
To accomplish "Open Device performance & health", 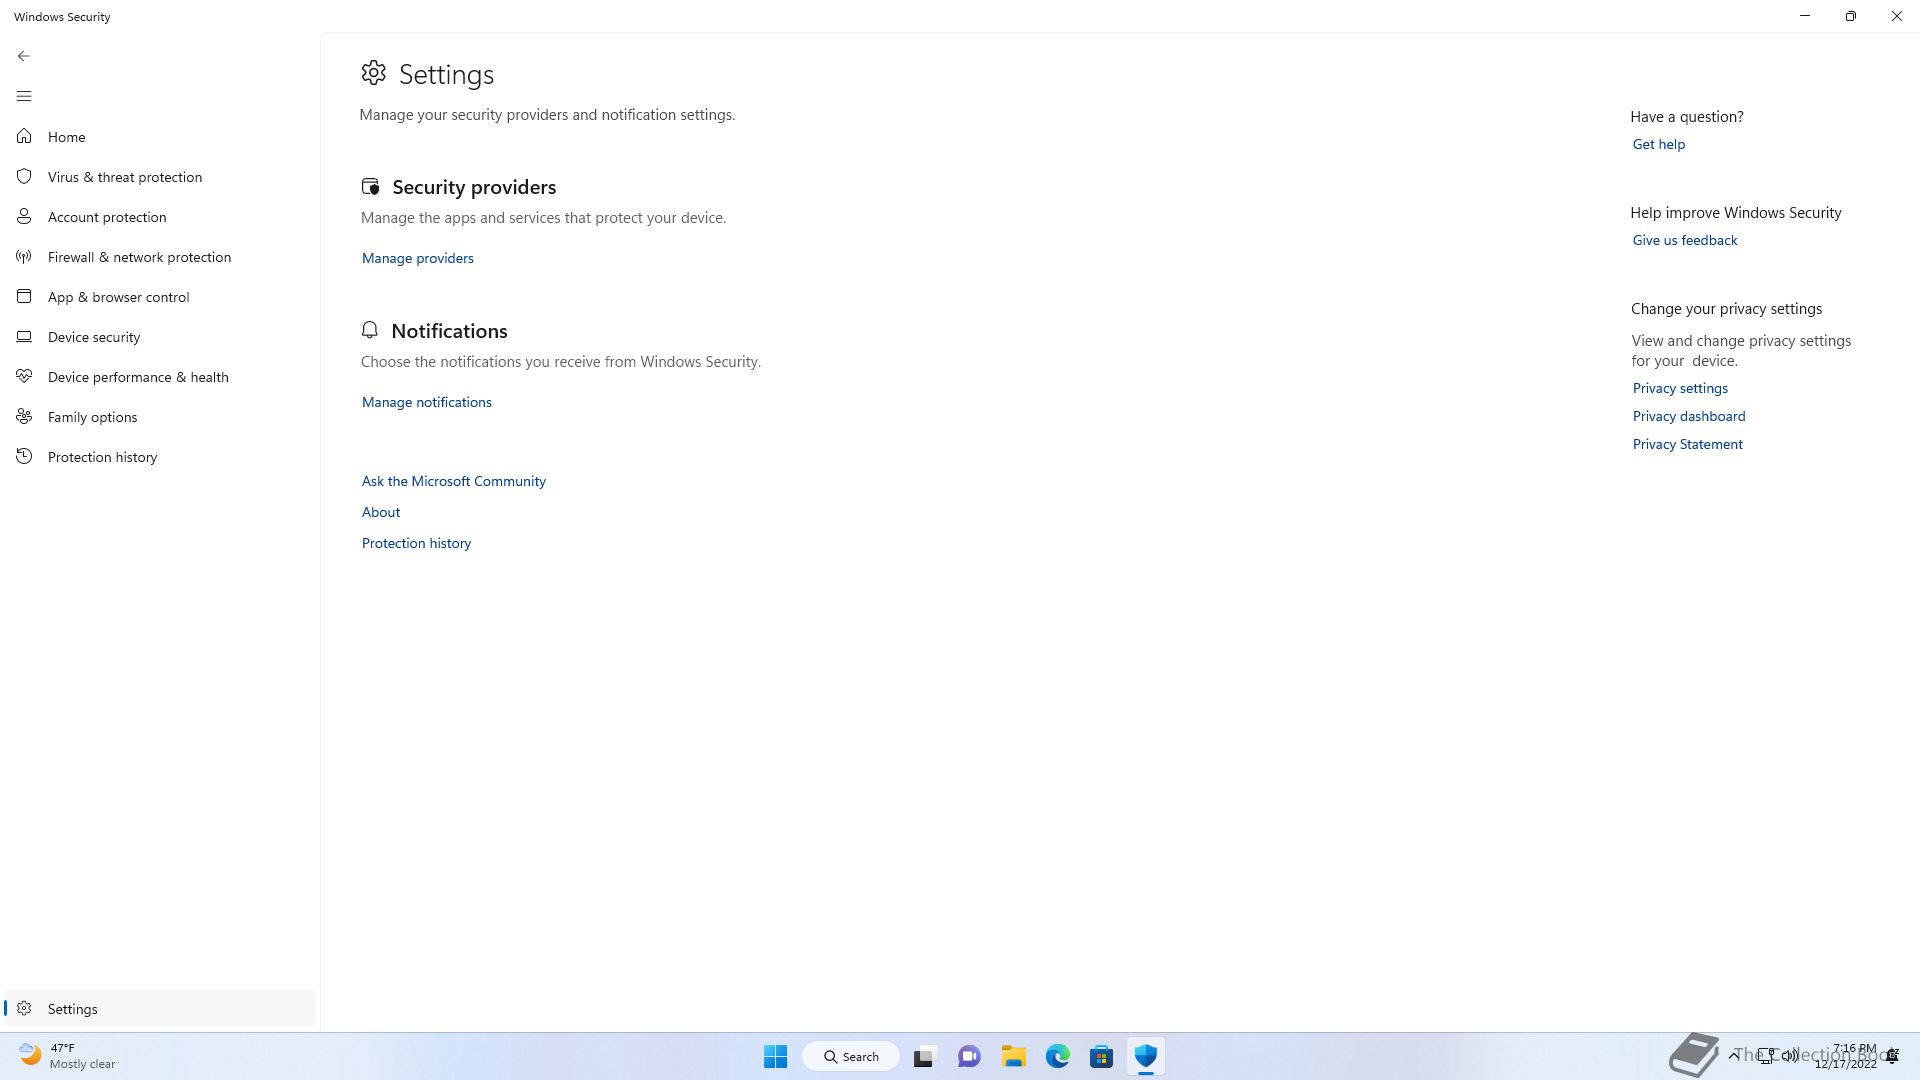I will [160, 377].
